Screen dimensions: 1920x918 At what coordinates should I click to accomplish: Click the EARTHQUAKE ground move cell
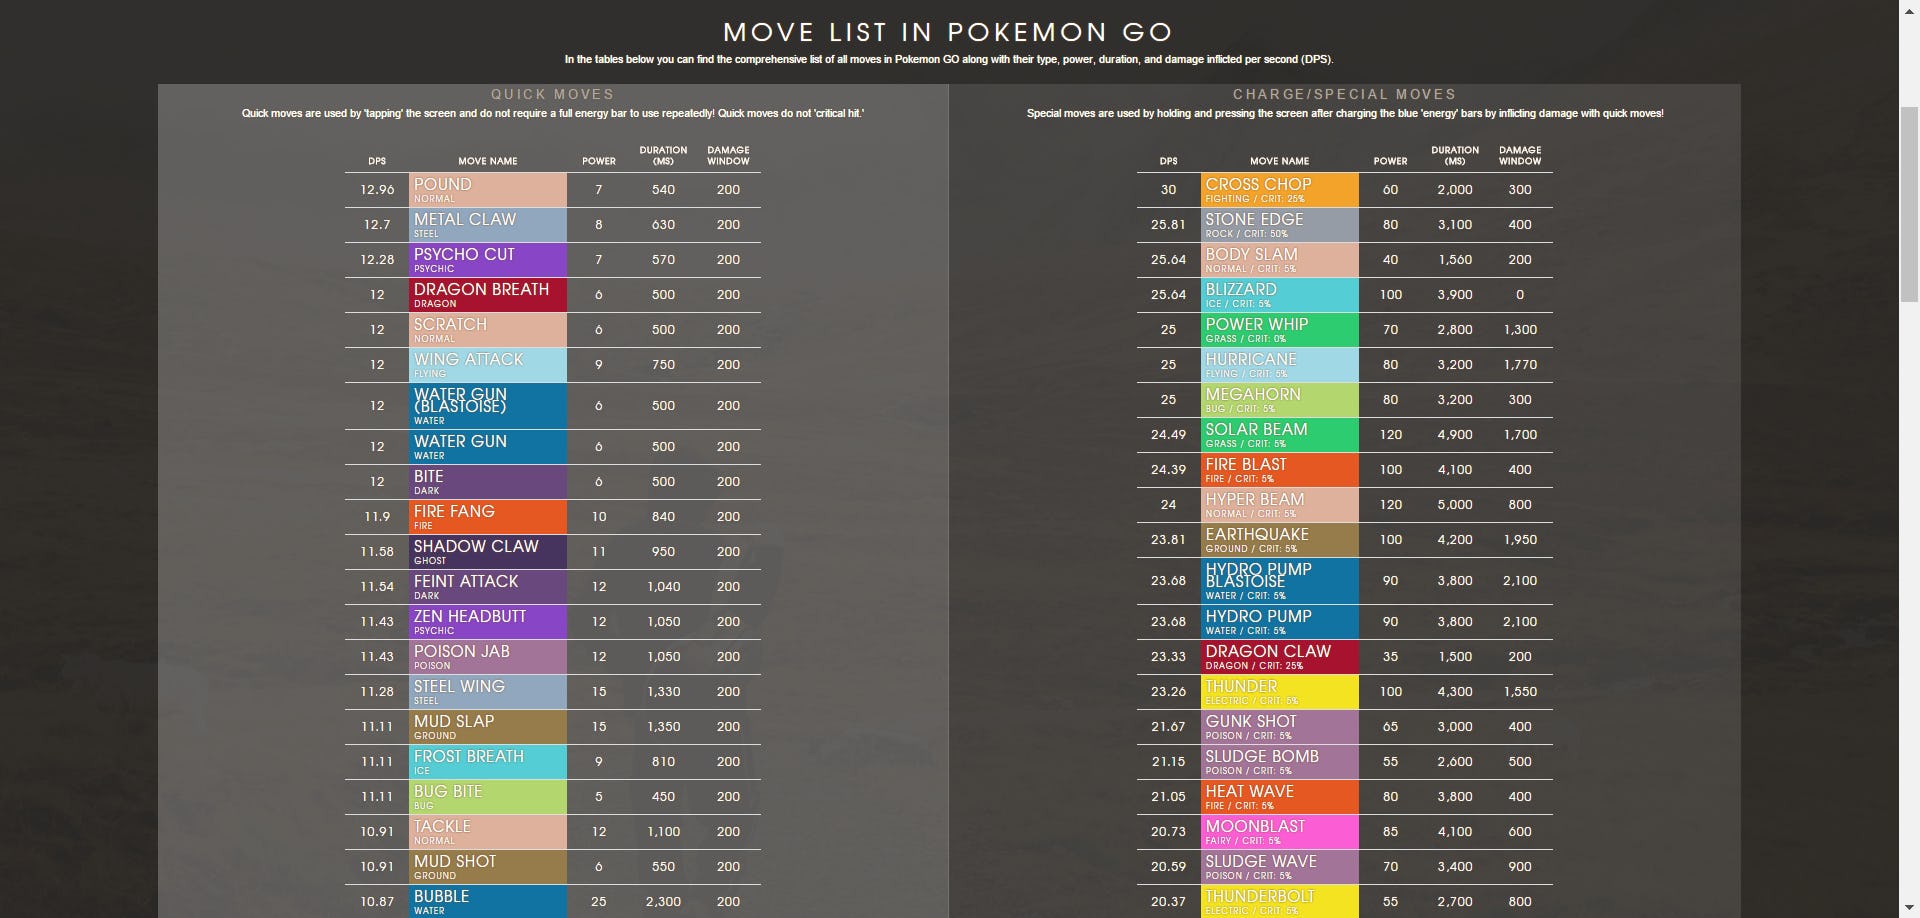(1280, 539)
